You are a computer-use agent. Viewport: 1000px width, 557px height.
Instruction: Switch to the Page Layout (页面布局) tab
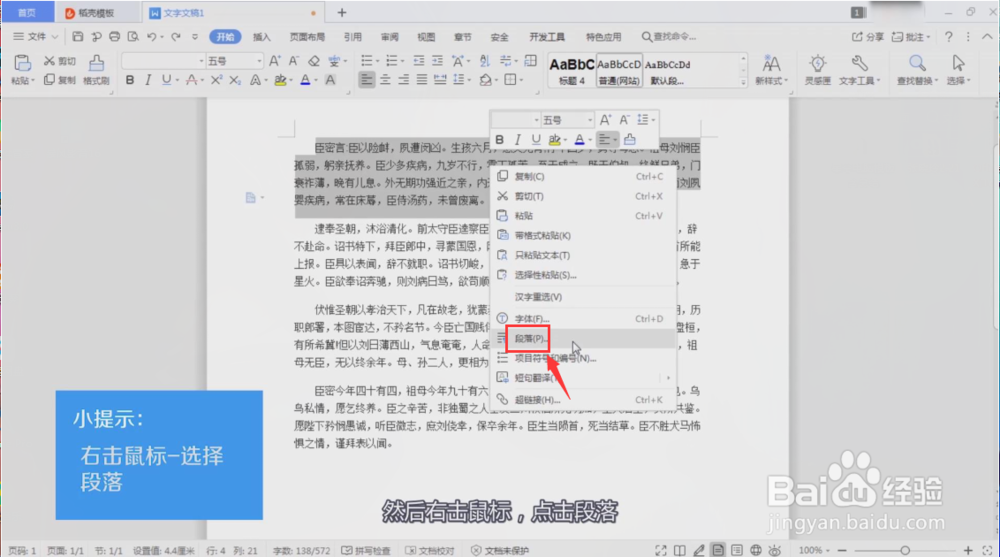click(307, 37)
